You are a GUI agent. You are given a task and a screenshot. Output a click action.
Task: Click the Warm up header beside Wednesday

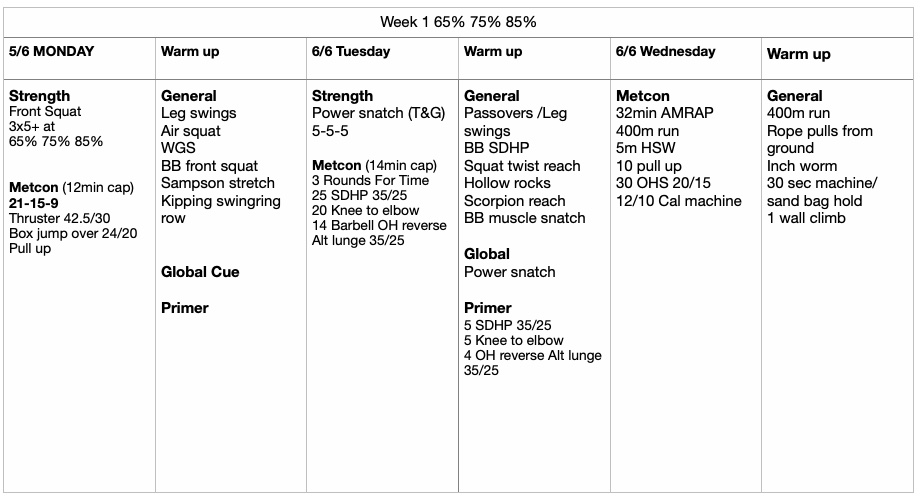click(799, 54)
